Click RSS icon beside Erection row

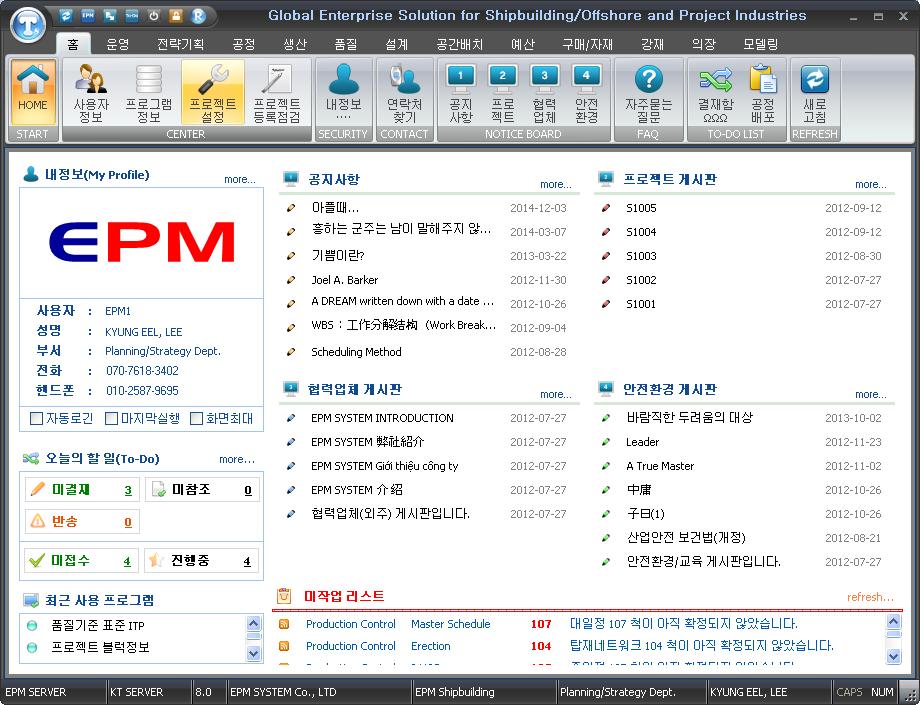(x=284, y=646)
